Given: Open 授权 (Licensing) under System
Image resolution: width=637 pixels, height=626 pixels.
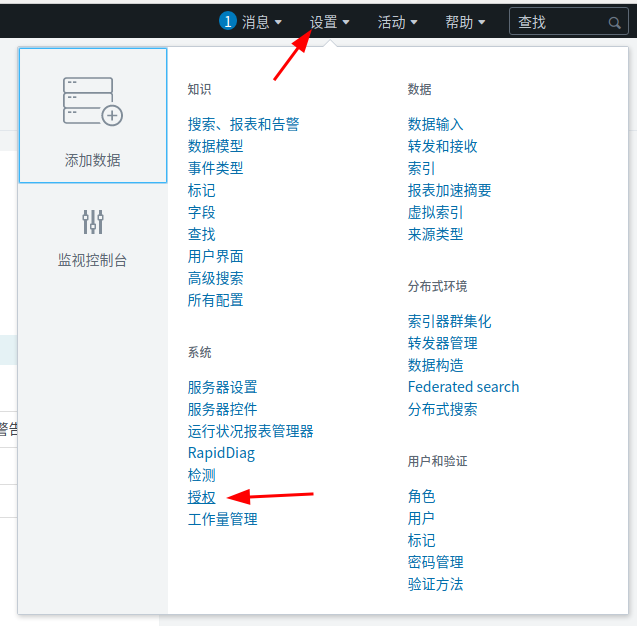Looking at the screenshot, I should [201, 497].
